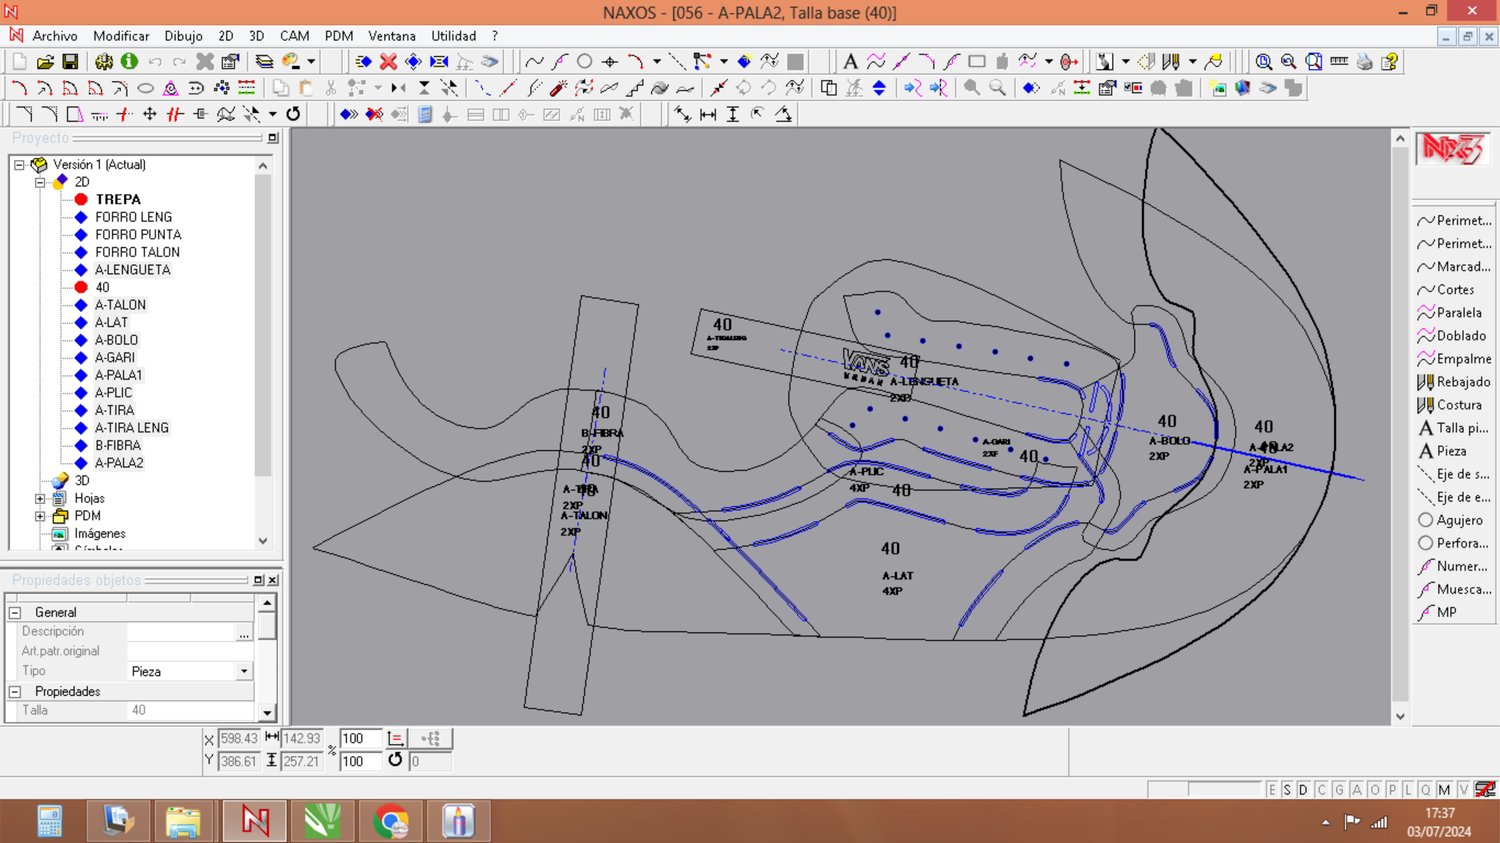Toggle the E status bar indicator
This screenshot has width=1500, height=843.
(x=1272, y=790)
